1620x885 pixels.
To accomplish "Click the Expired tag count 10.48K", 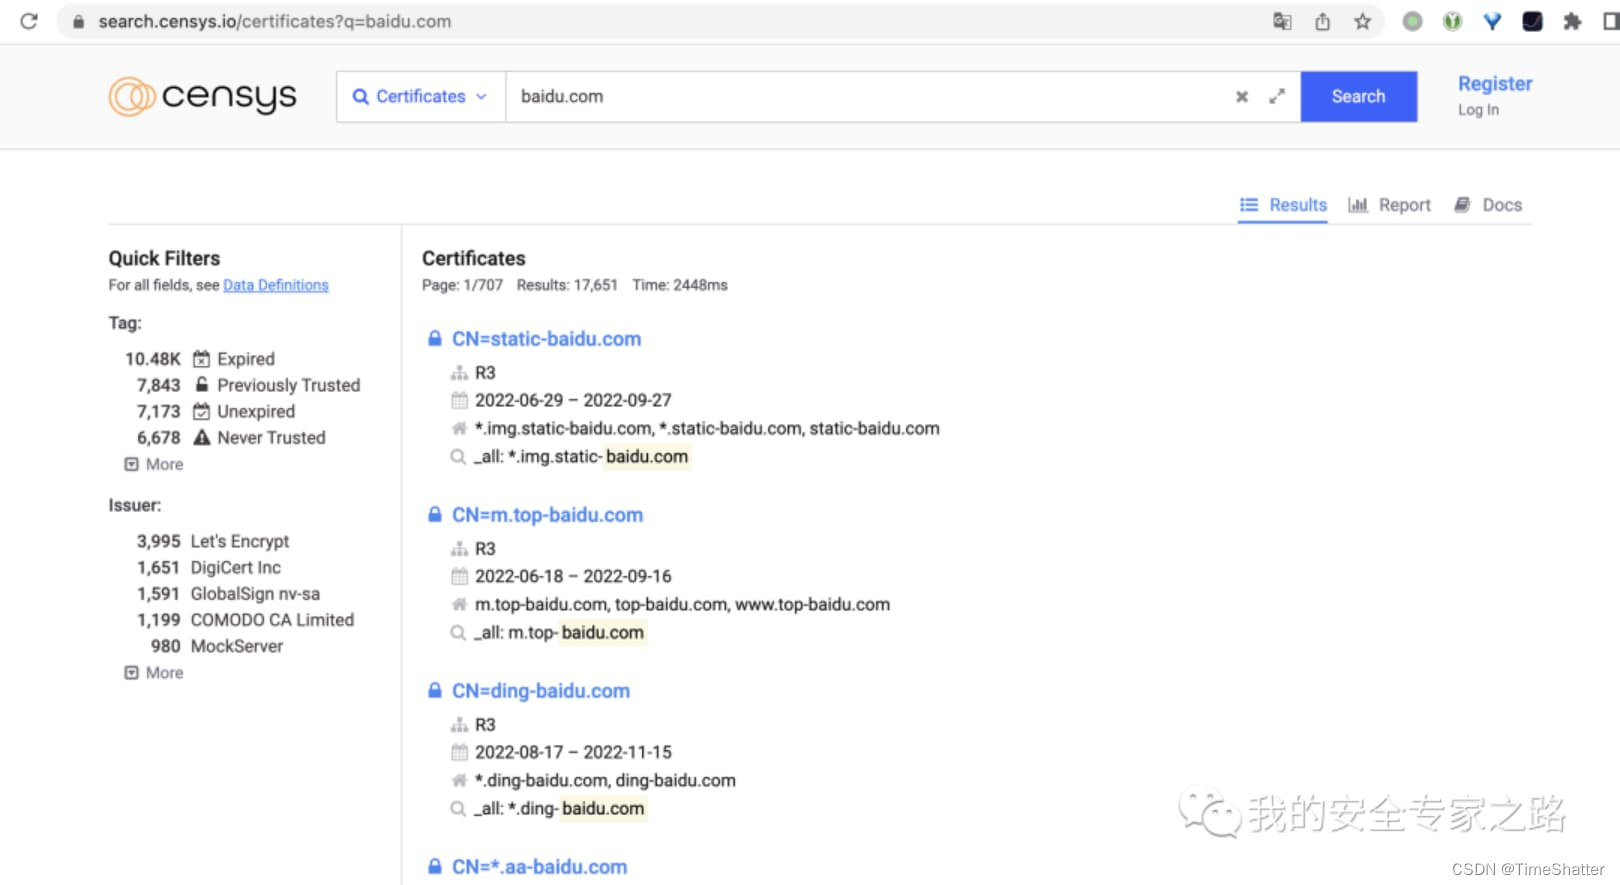I will click(153, 359).
